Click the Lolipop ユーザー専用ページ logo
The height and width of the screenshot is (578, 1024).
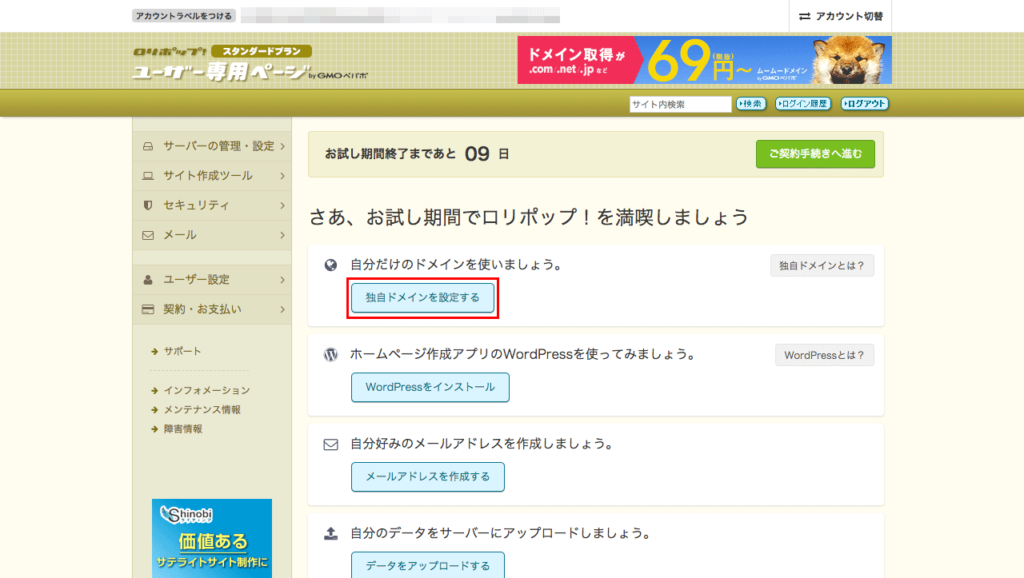click(250, 64)
